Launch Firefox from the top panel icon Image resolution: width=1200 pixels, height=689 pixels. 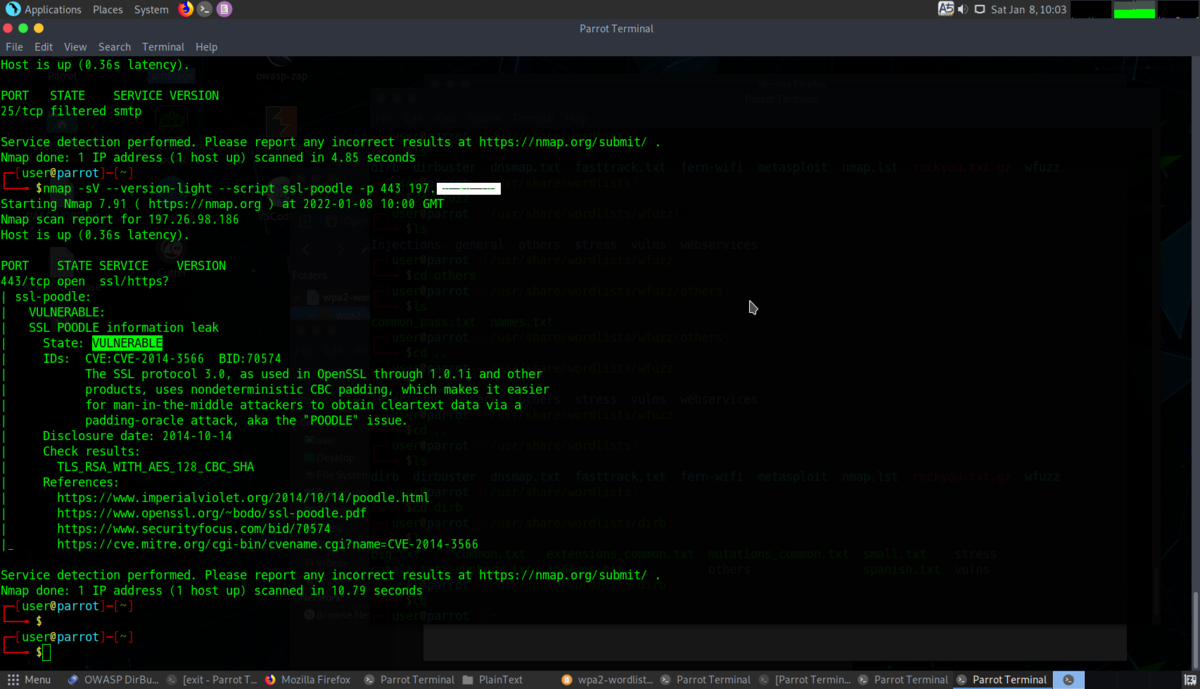pos(186,9)
